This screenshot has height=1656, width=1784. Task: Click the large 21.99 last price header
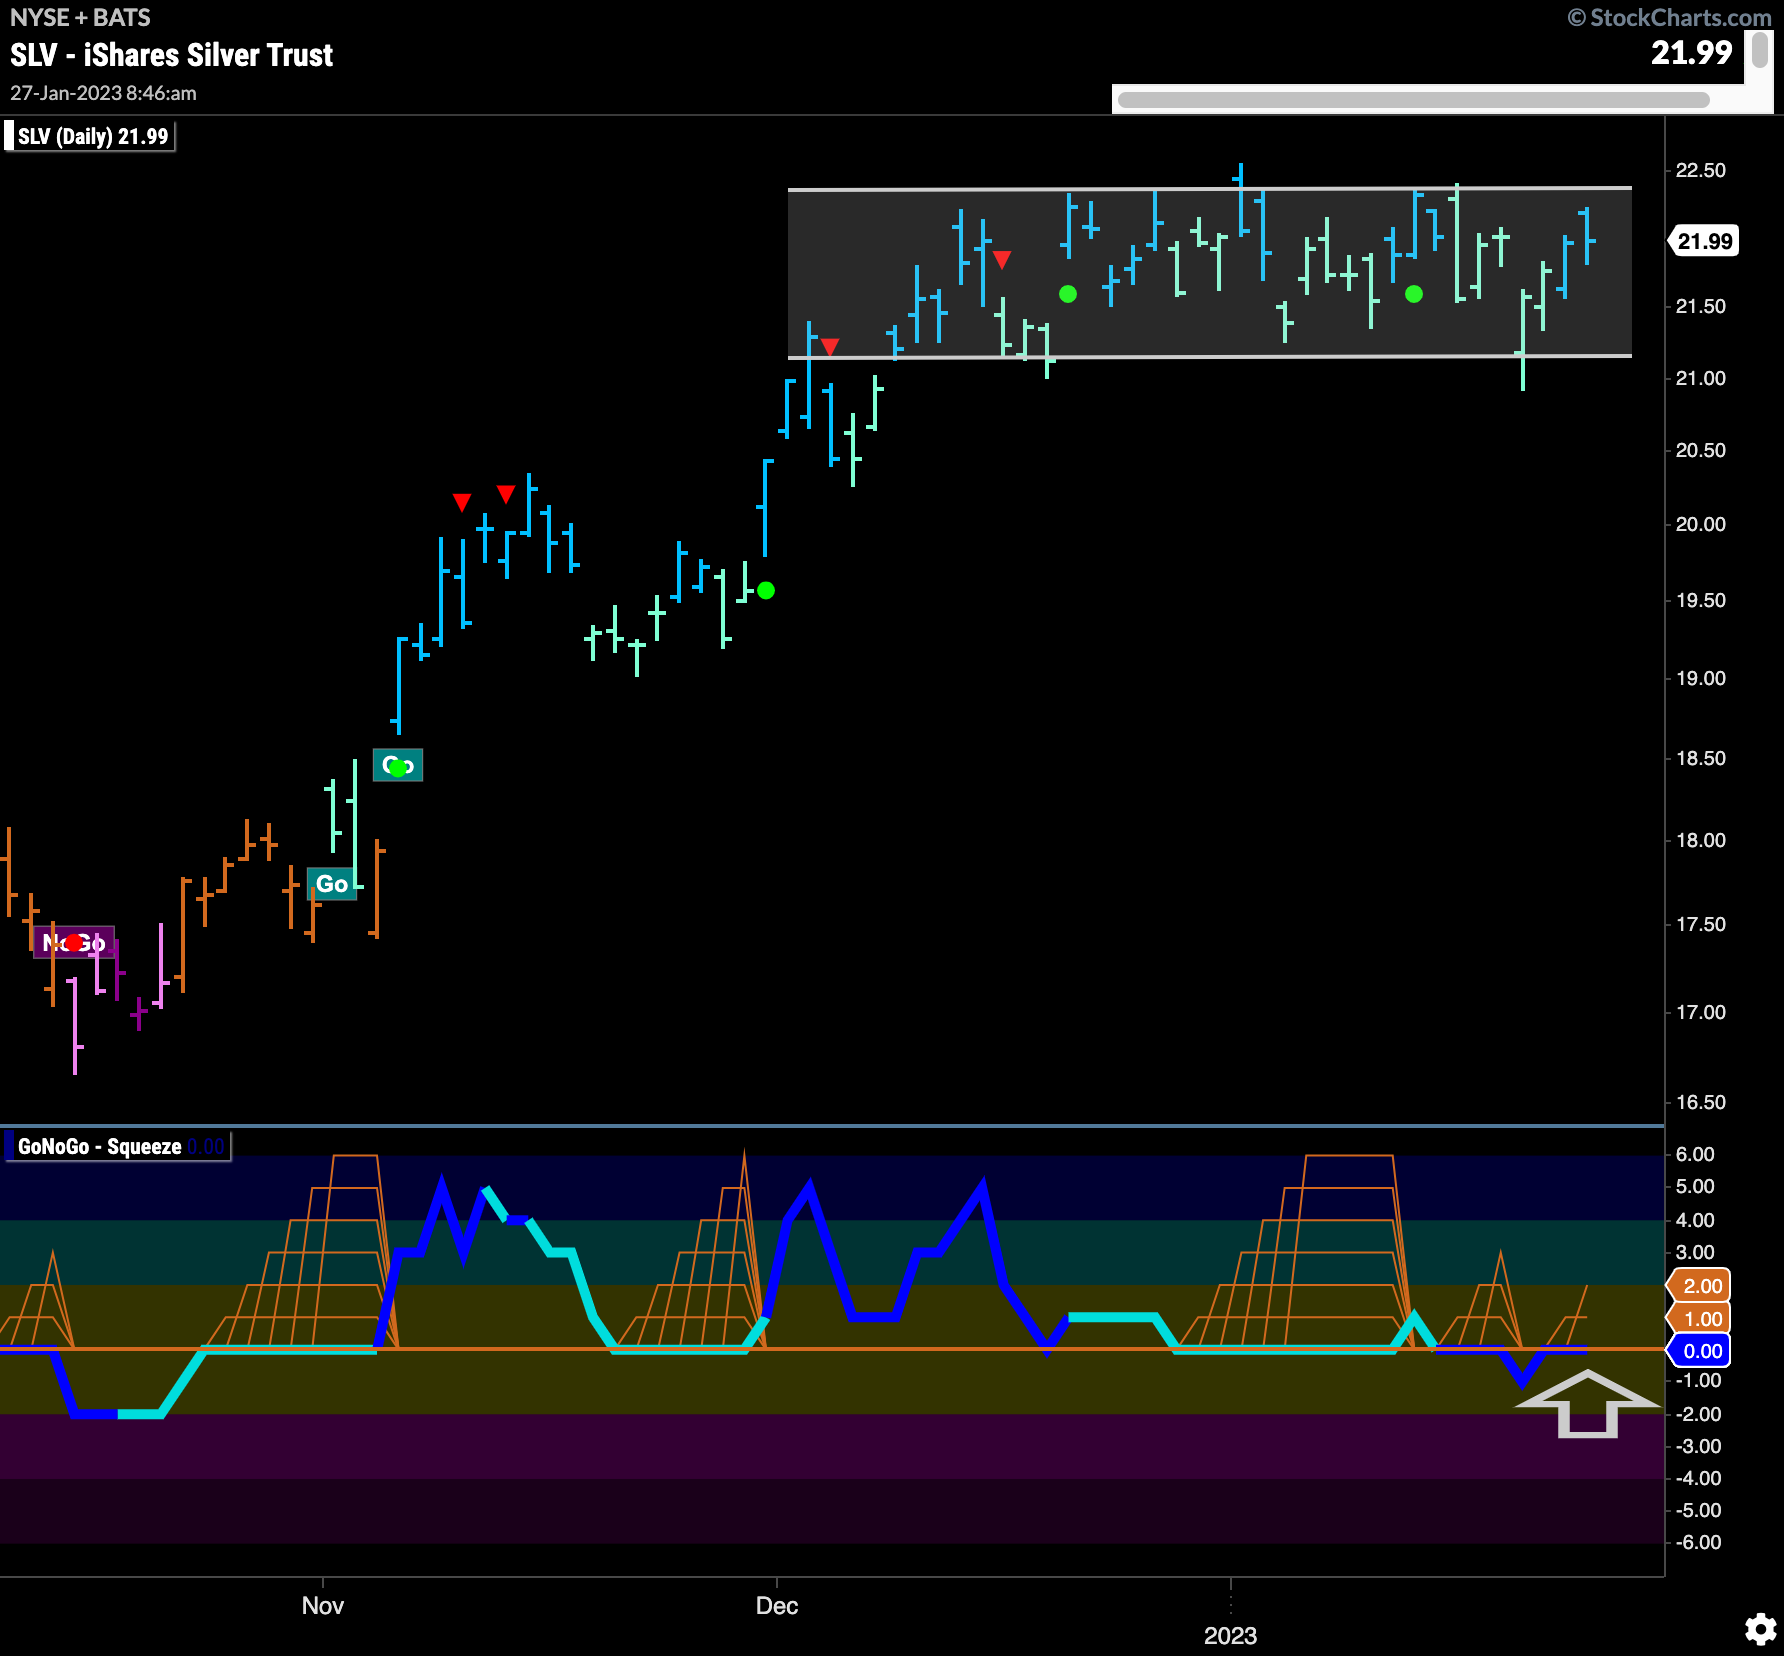pos(1691,52)
